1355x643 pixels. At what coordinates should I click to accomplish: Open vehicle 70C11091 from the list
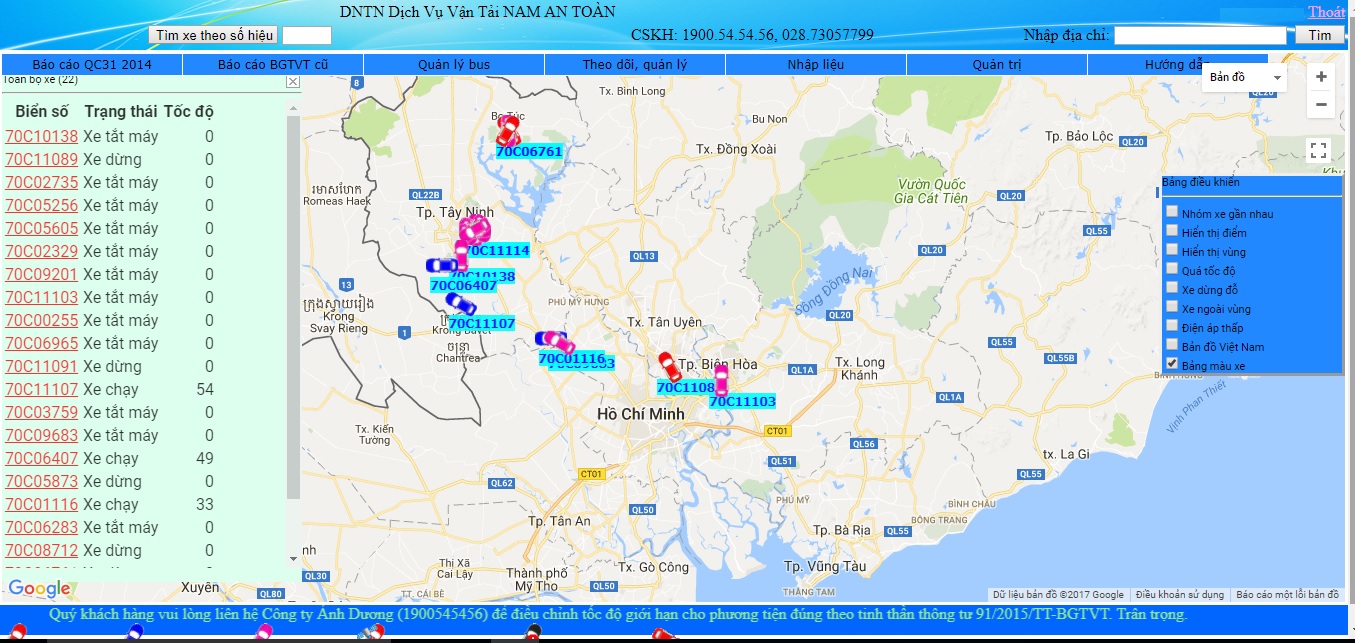point(41,367)
